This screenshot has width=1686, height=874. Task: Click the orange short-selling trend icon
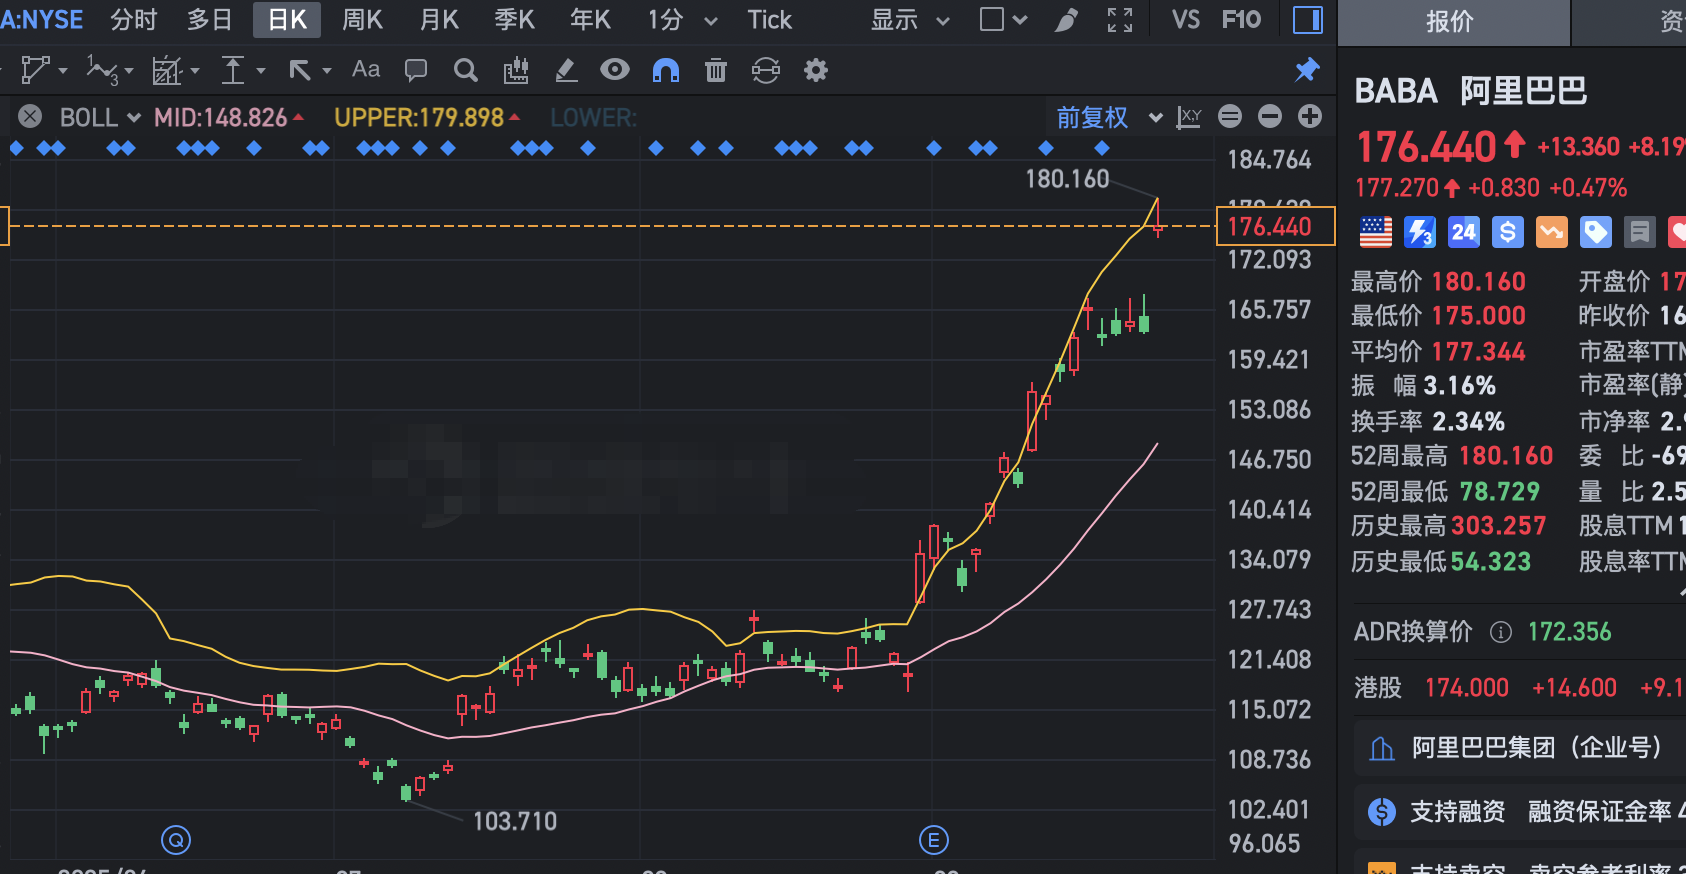[x=1552, y=232]
